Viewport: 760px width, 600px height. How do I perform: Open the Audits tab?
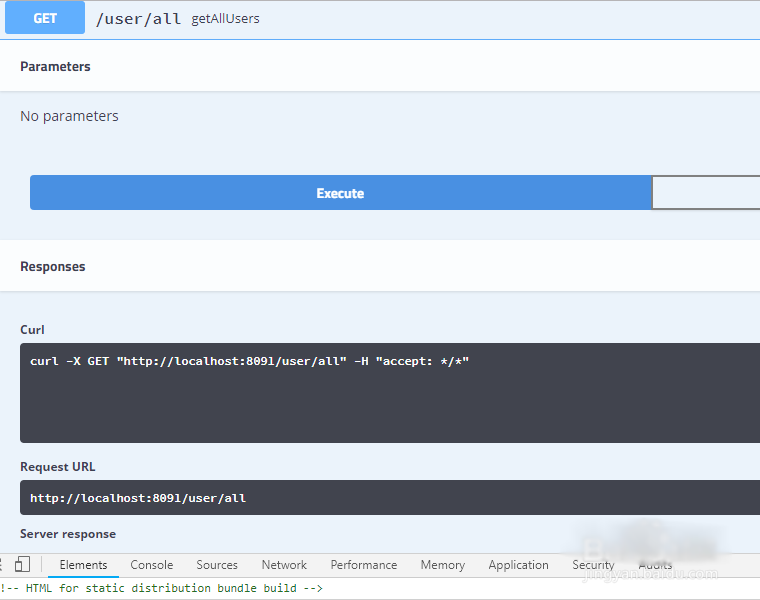pyautogui.click(x=655, y=565)
